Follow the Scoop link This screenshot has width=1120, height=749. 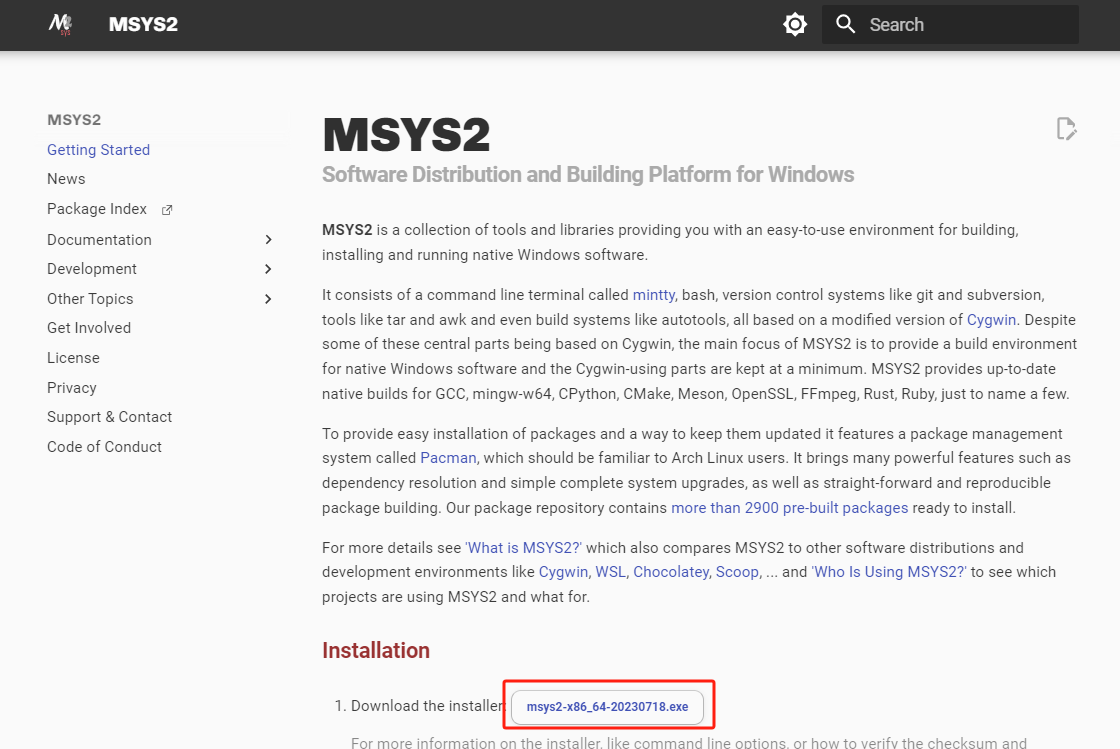[x=739, y=572]
